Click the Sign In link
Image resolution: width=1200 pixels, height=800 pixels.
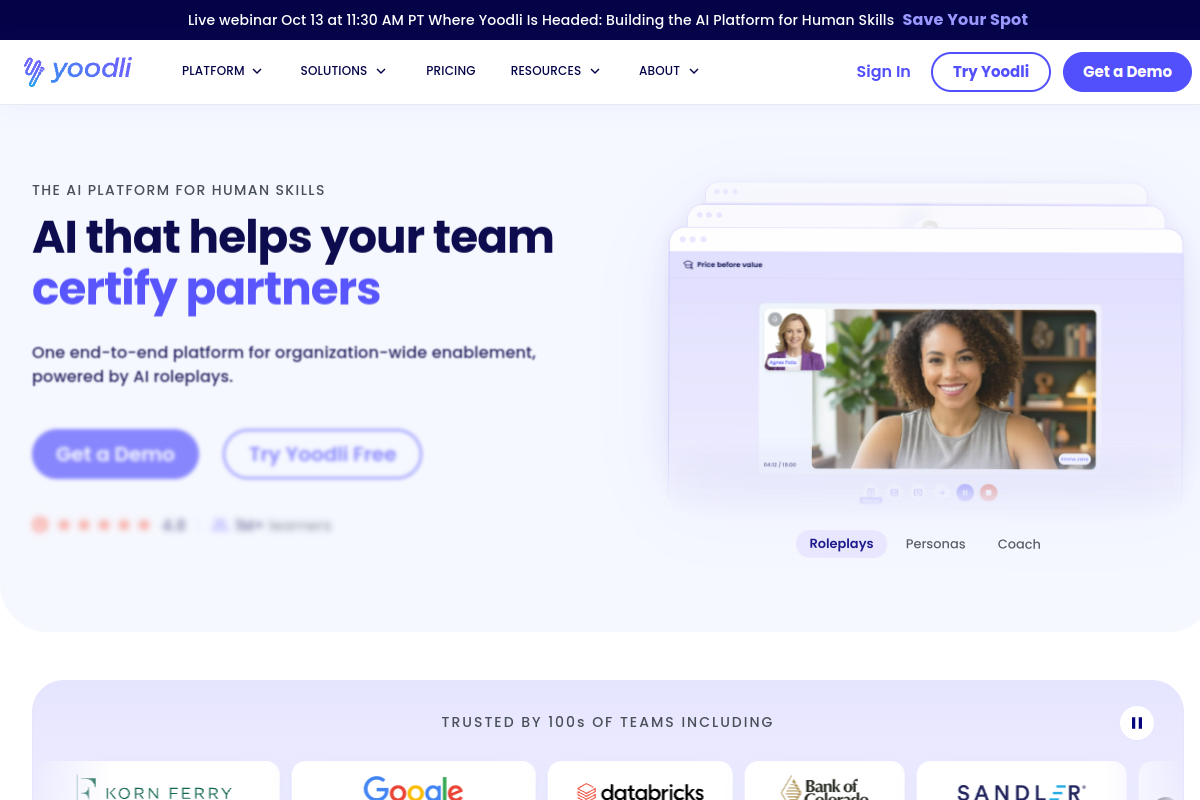click(883, 72)
